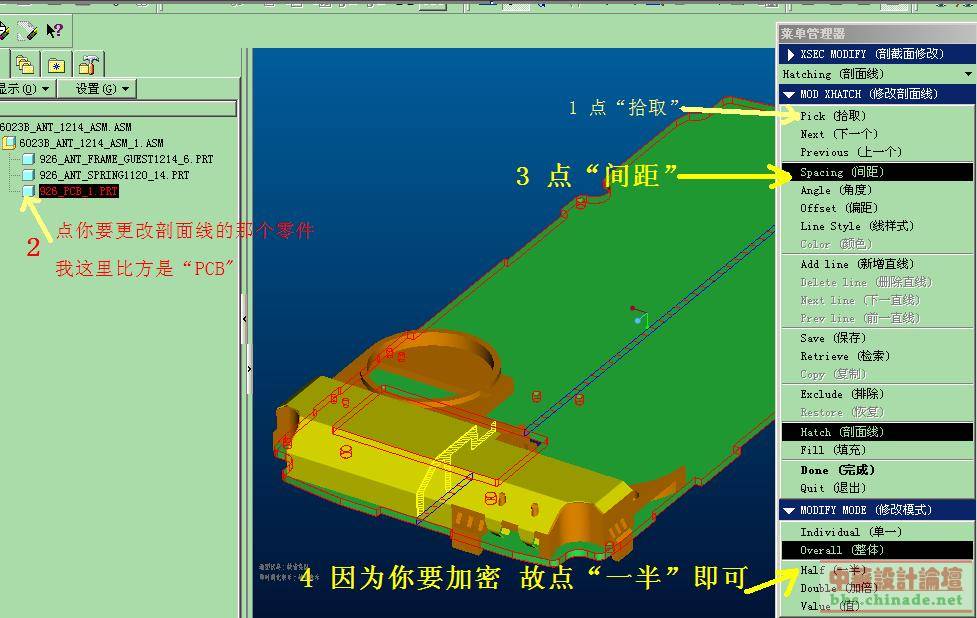
Task: Open the hammer connections navigator tab
Action: coord(88,64)
